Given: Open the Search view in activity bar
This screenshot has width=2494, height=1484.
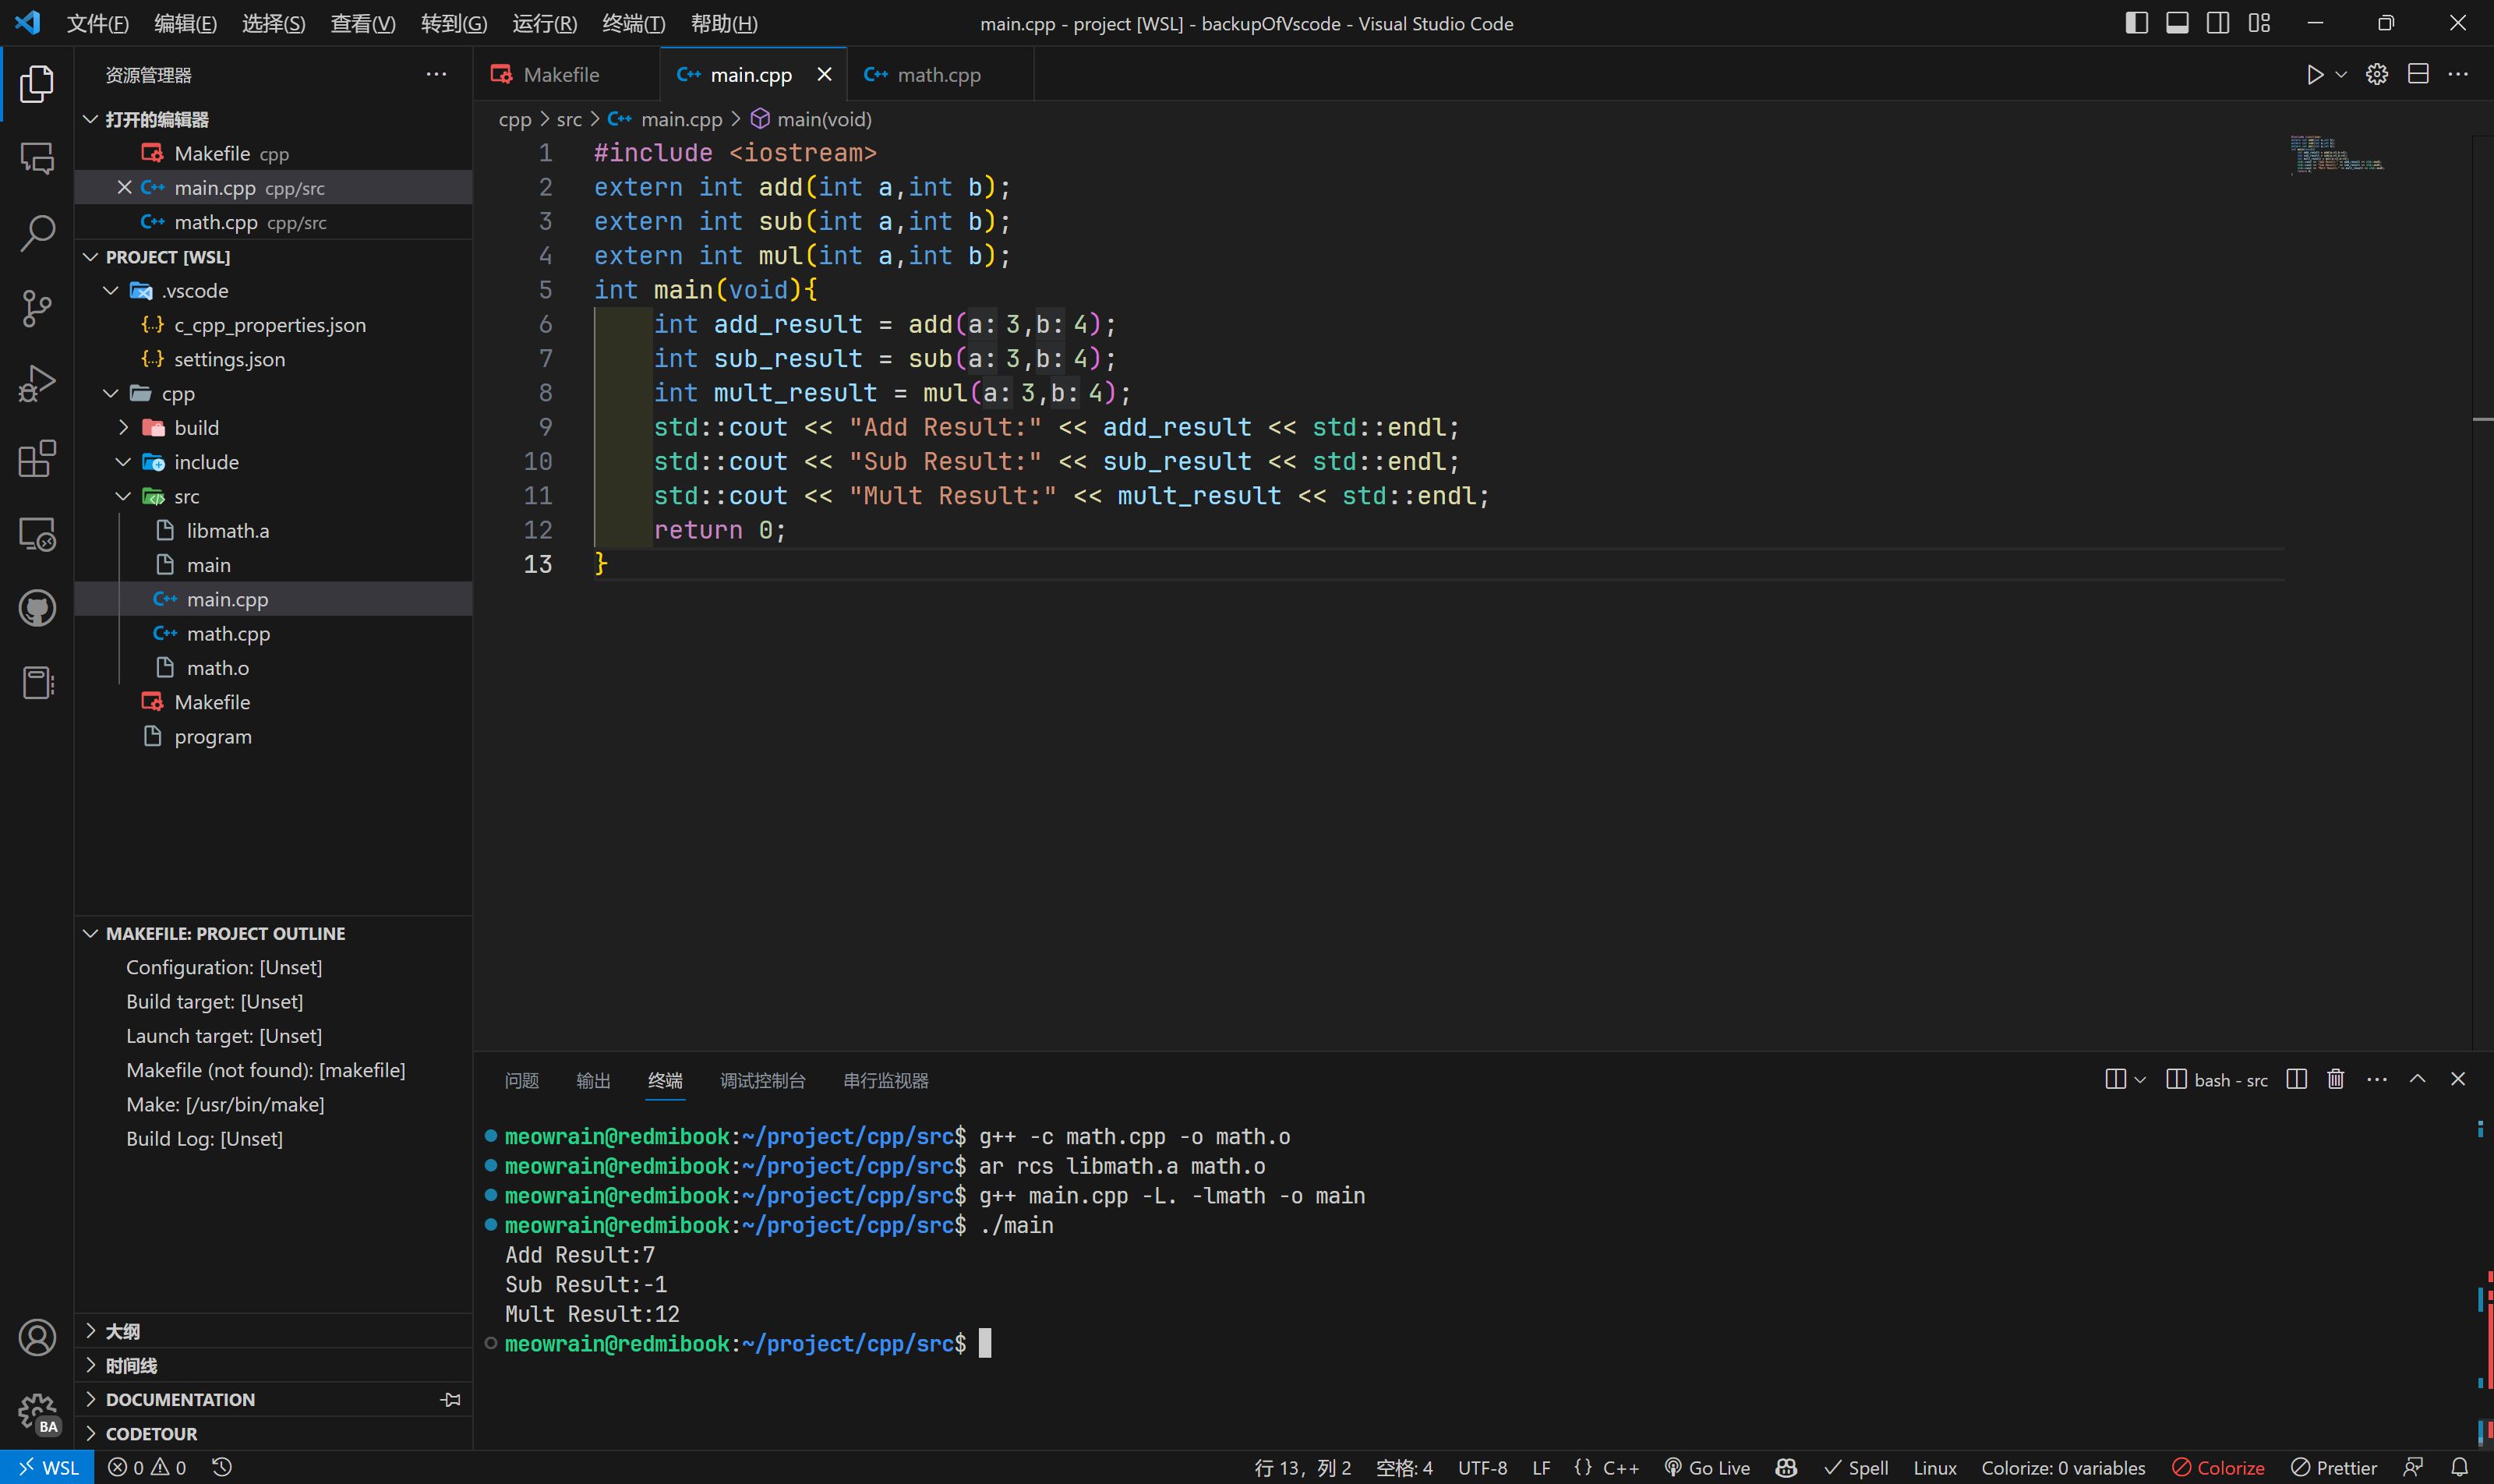Looking at the screenshot, I should [37, 233].
